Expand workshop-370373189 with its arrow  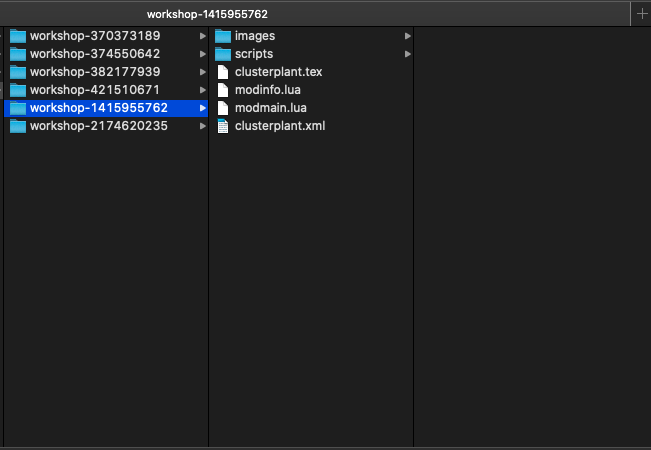(x=203, y=36)
